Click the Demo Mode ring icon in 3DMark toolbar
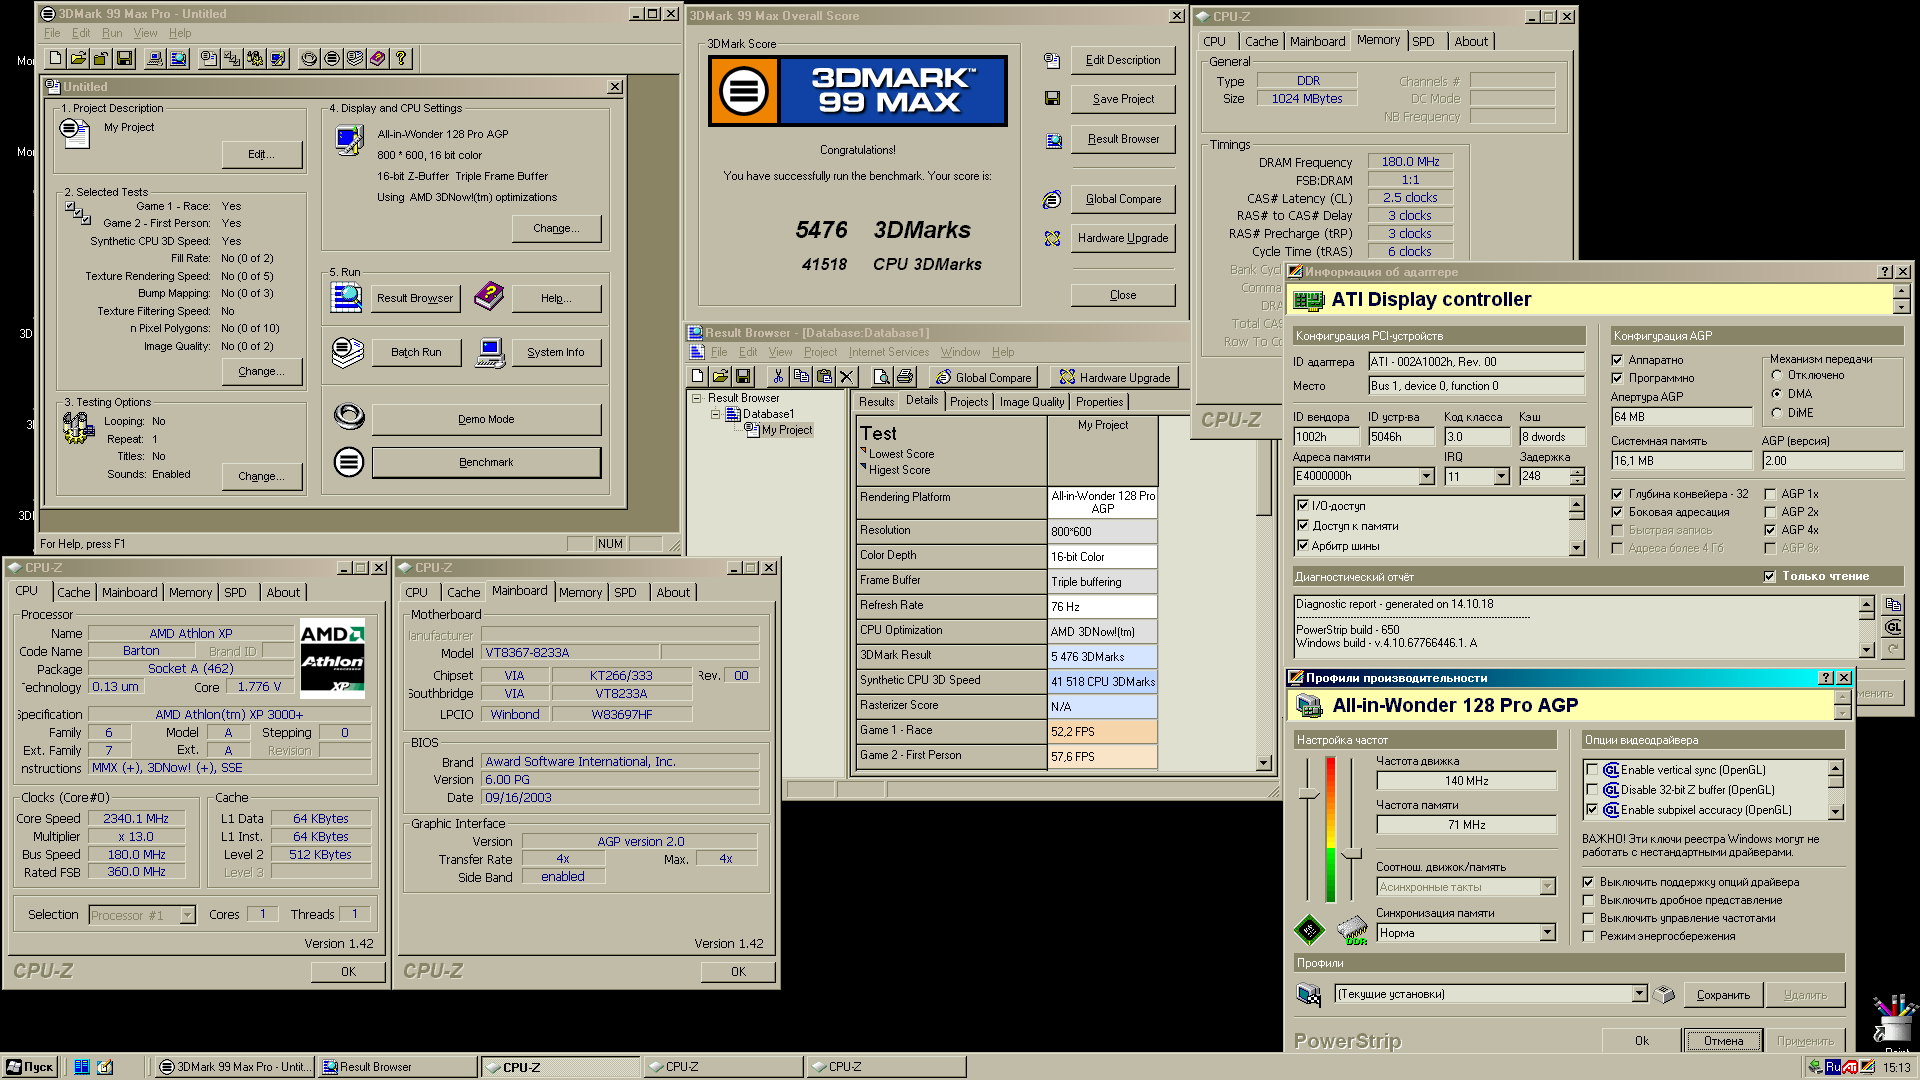 (x=309, y=59)
